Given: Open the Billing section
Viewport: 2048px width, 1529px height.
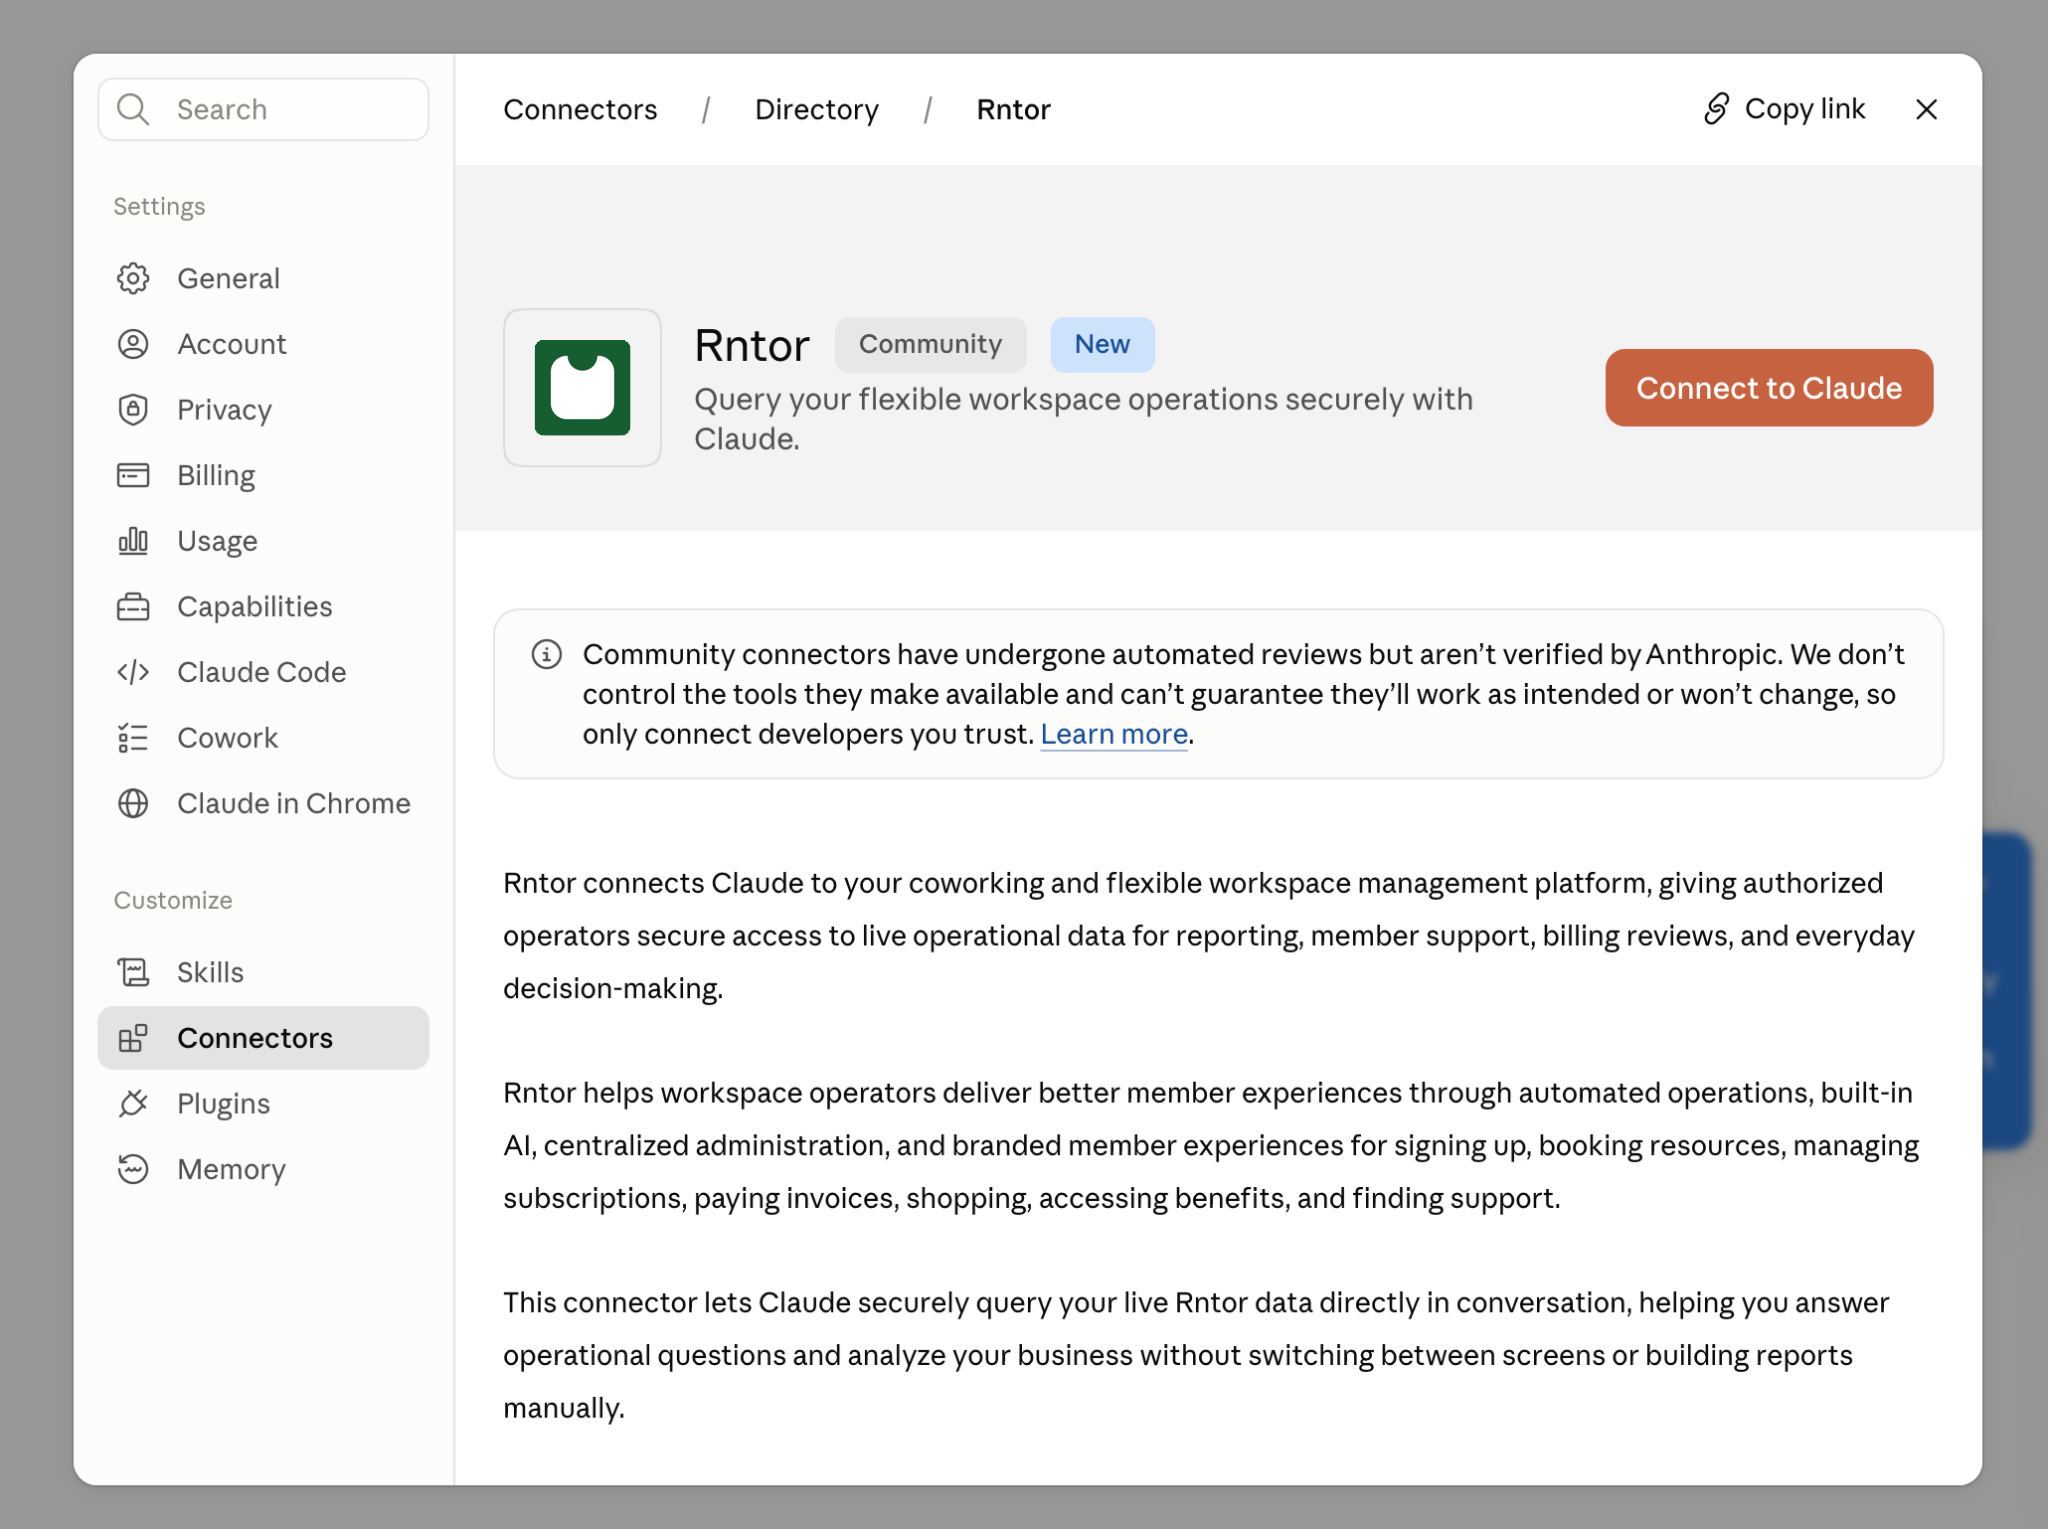Looking at the screenshot, I should pyautogui.click(x=263, y=475).
